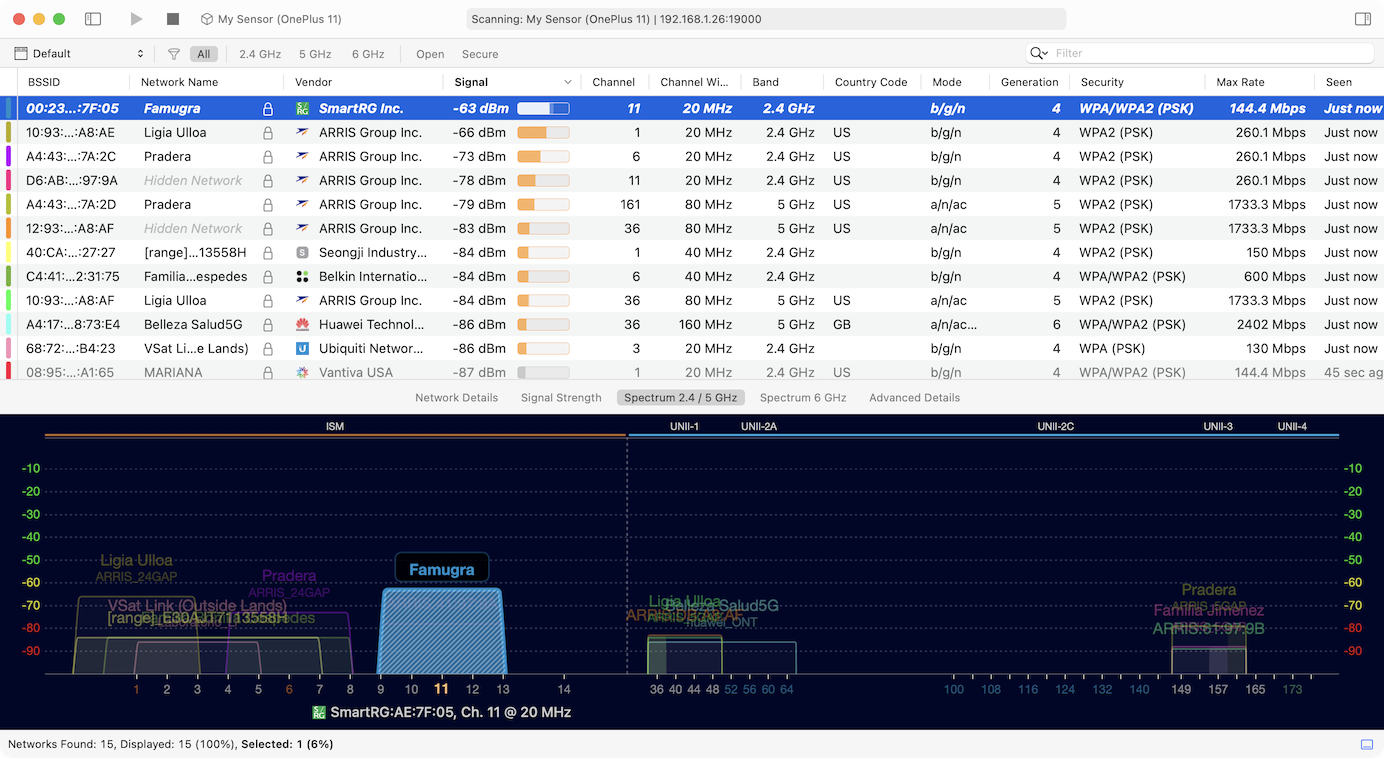Click channel 161 cell for Pradera
The height and width of the screenshot is (758, 1384).
tap(630, 205)
